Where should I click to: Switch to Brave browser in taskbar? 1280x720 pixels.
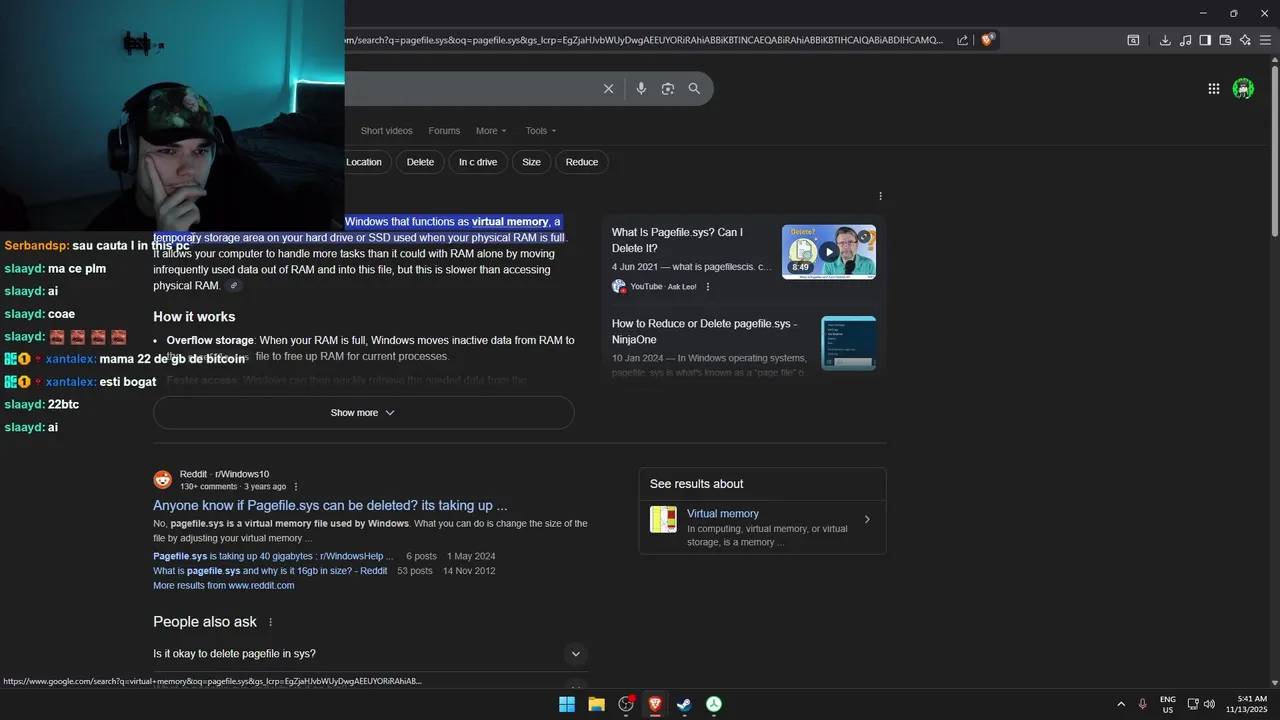(x=655, y=704)
